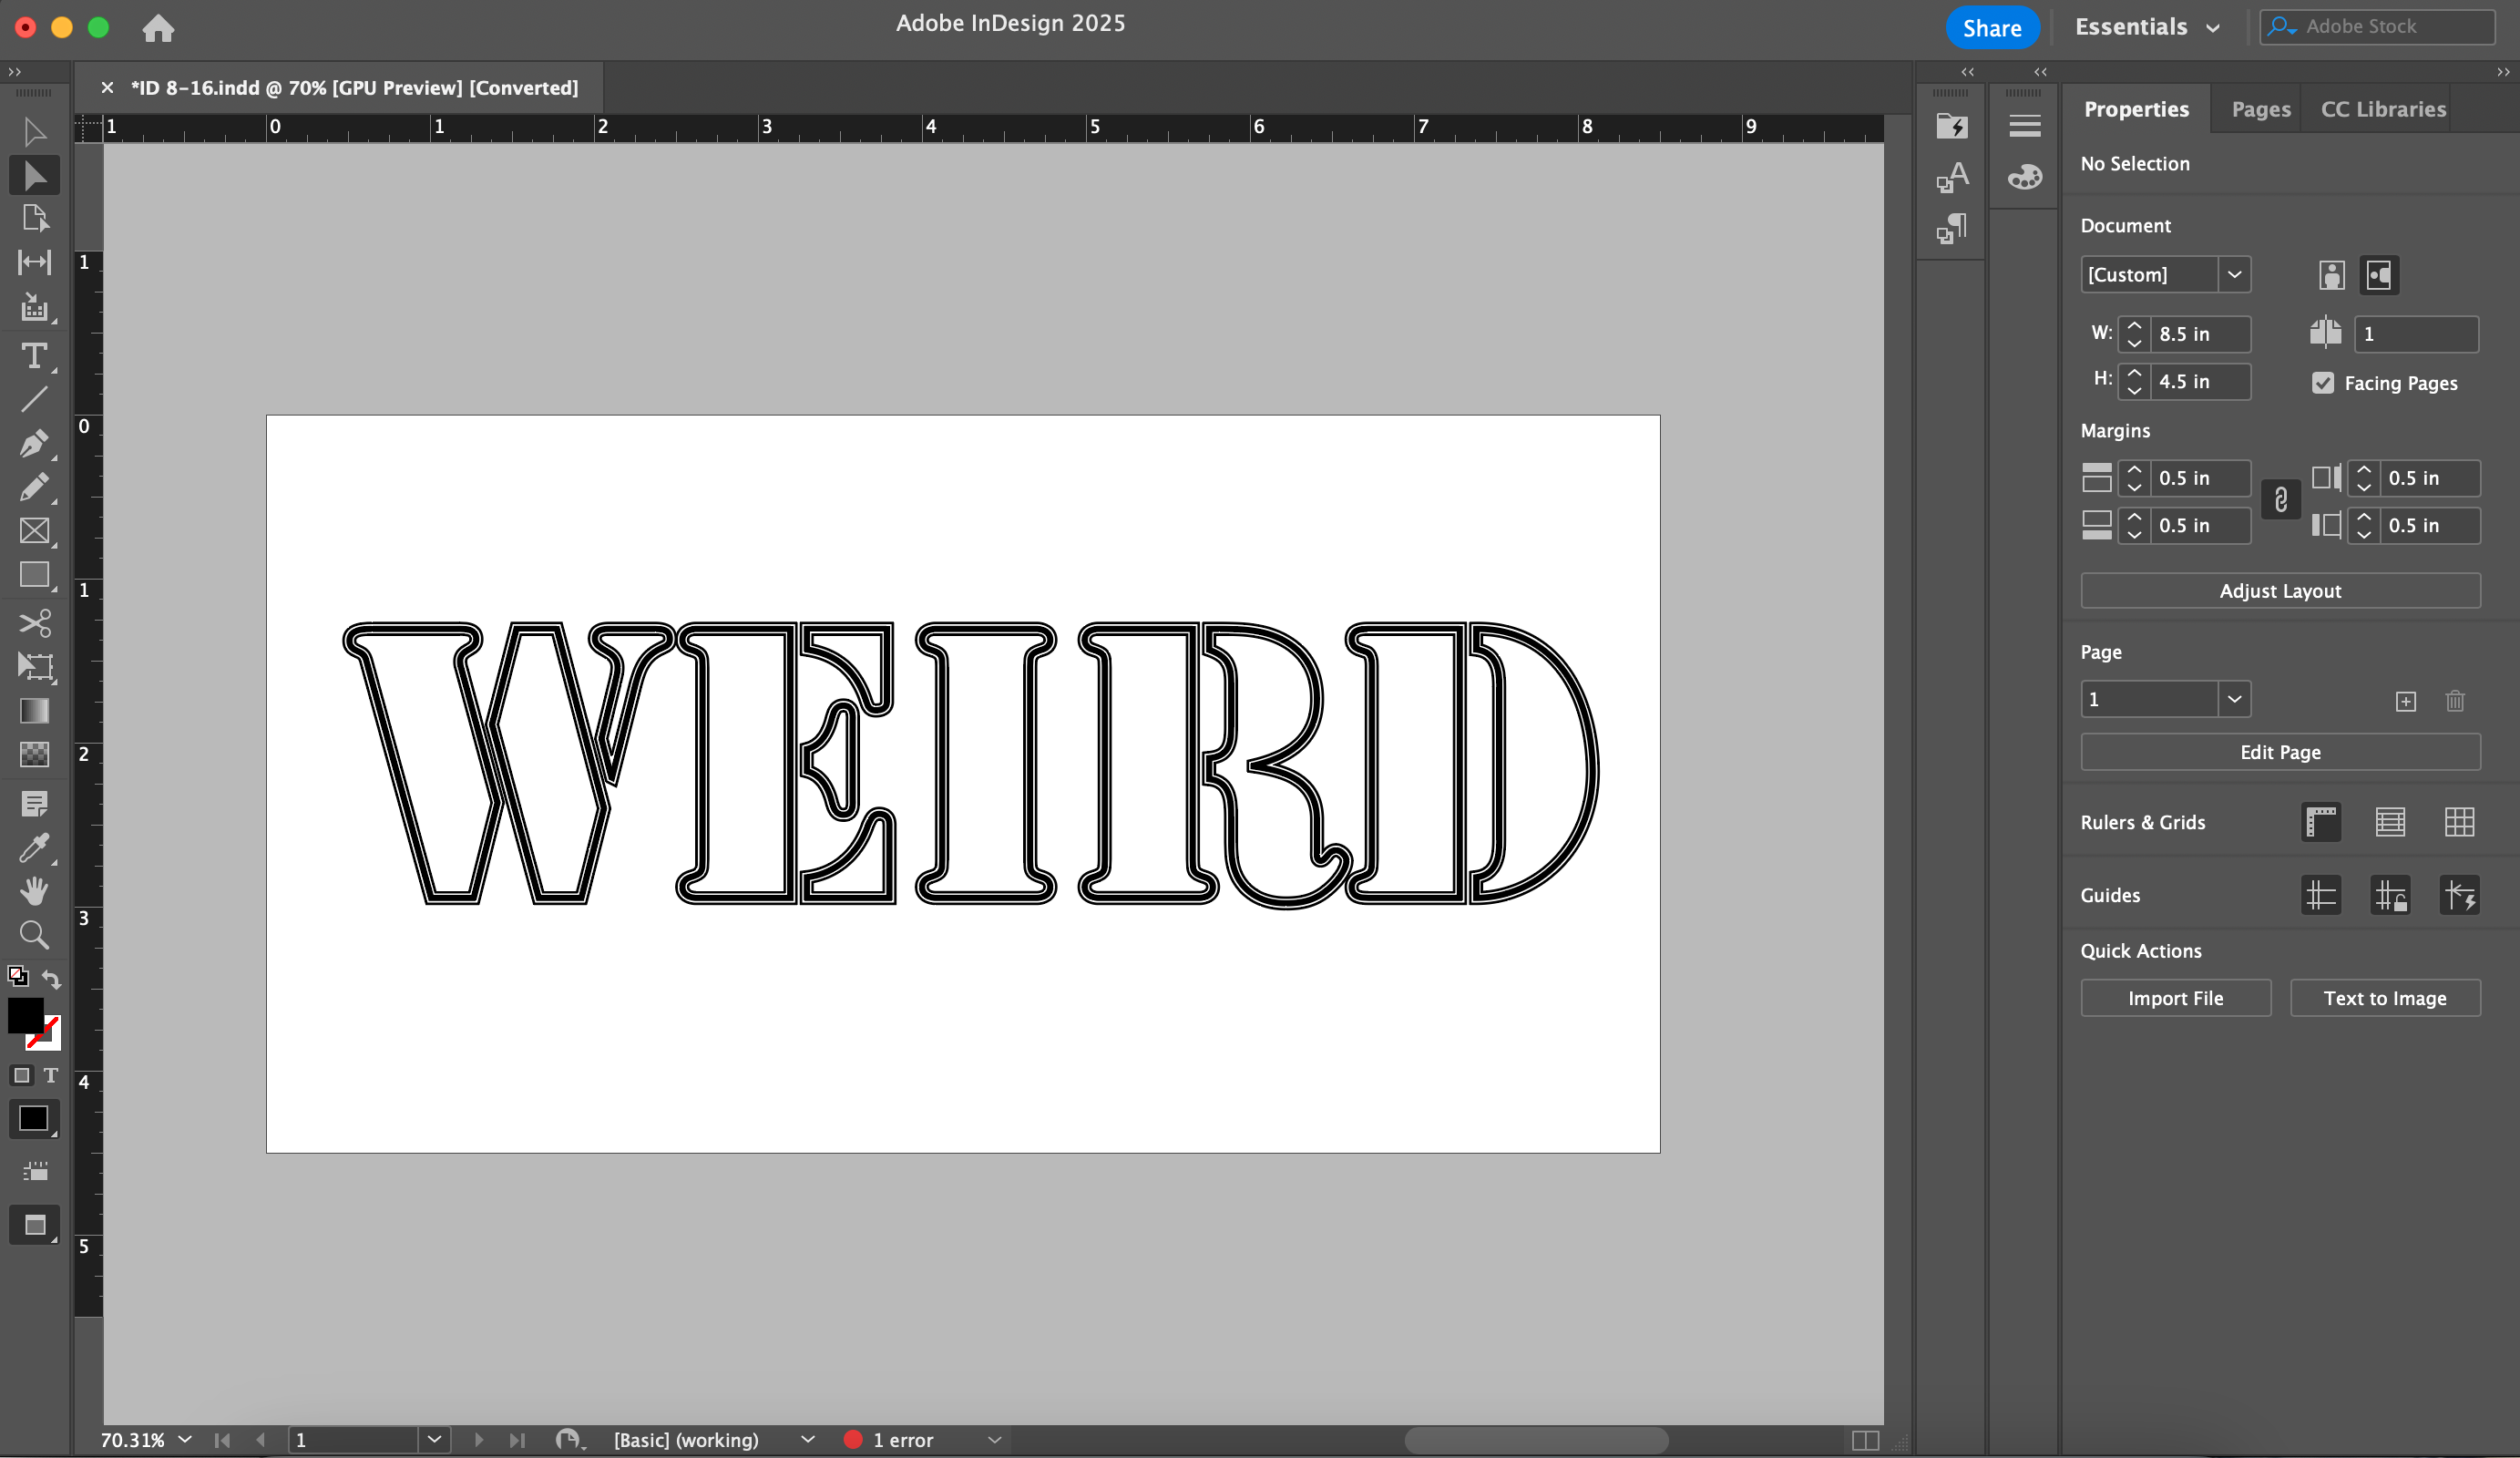Toggle Smart Guides
Screen dimensions: 2520x1458
tap(2459, 895)
